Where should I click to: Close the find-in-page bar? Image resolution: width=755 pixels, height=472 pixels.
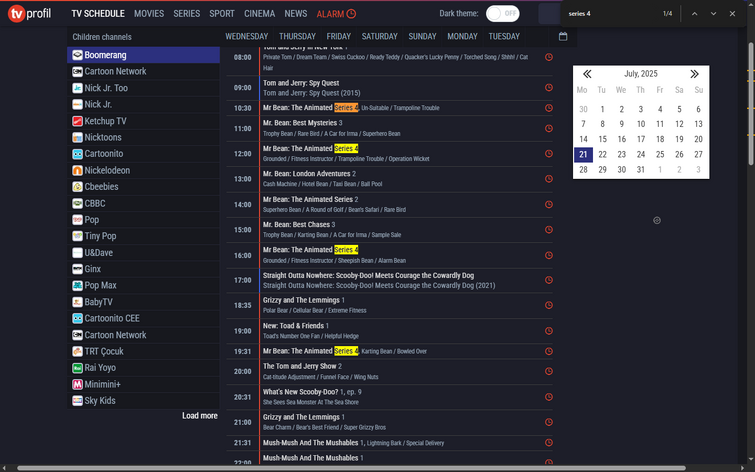click(x=732, y=13)
